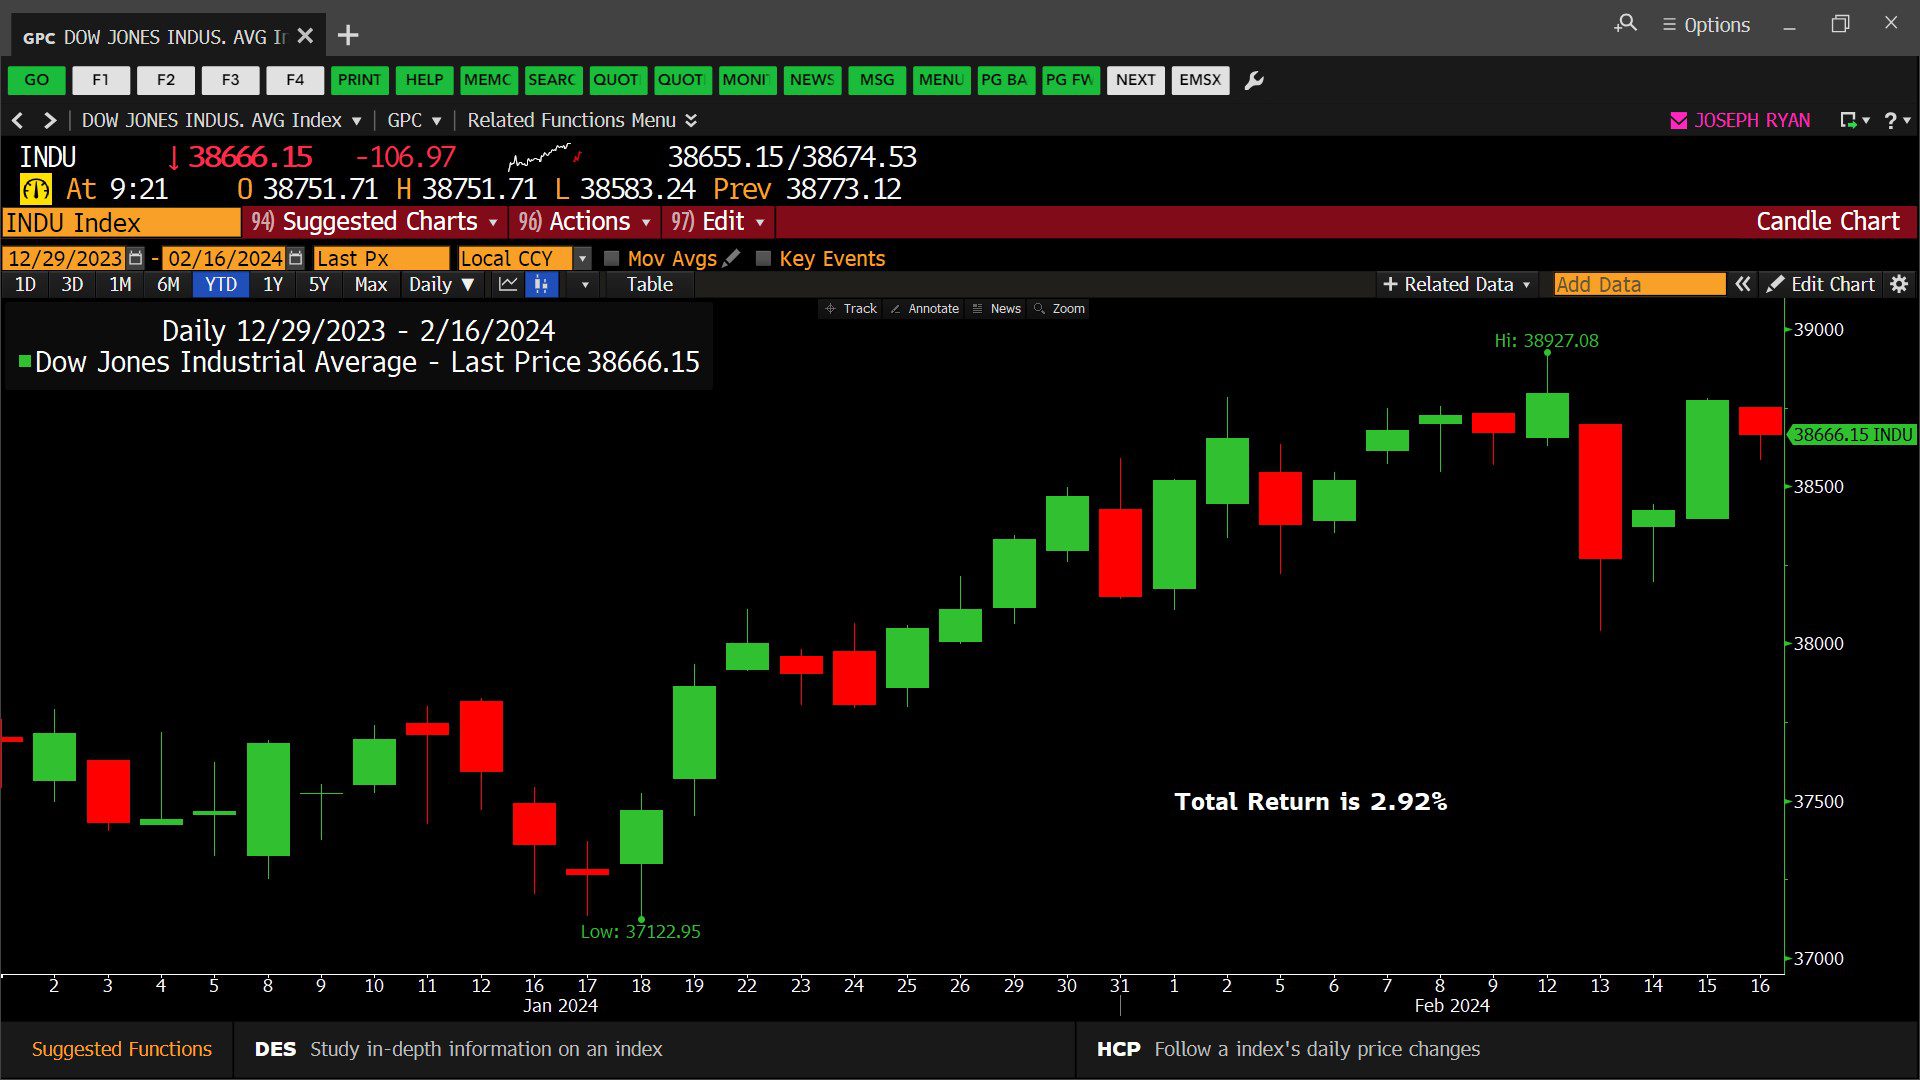
Task: Select the 6M time range
Action: (x=168, y=284)
